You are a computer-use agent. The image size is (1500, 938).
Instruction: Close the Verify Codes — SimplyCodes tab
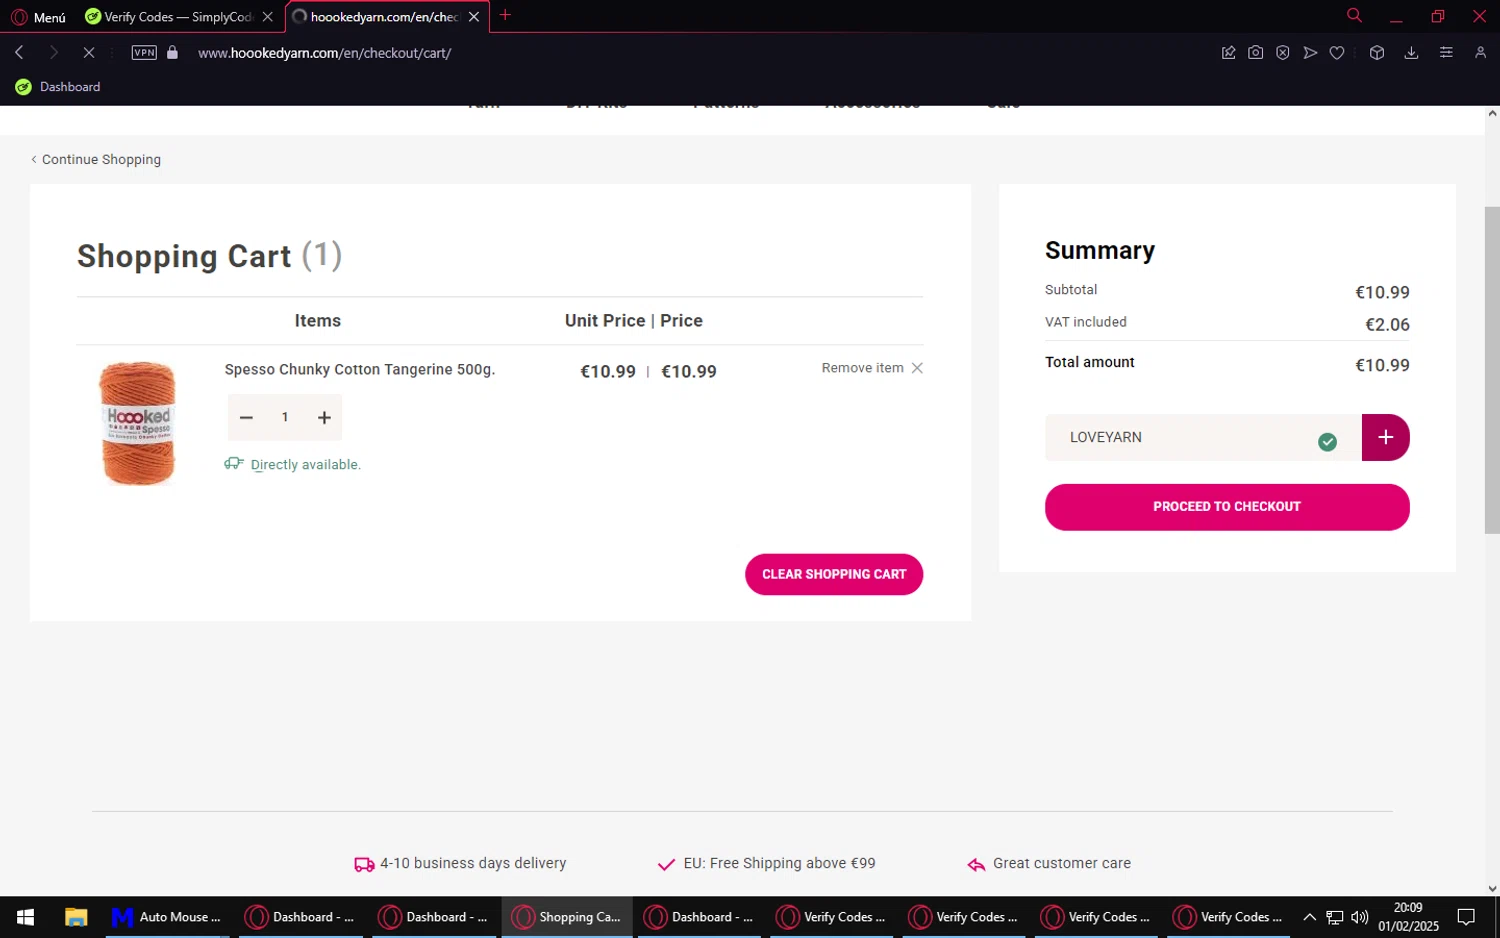[x=267, y=17]
